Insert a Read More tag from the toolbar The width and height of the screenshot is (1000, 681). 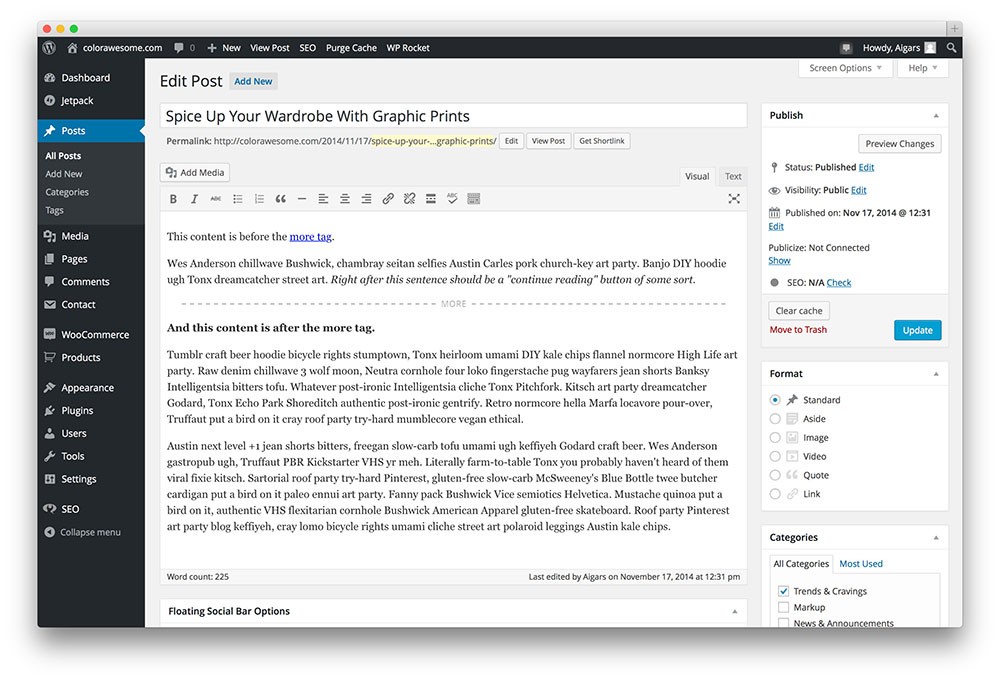point(431,199)
